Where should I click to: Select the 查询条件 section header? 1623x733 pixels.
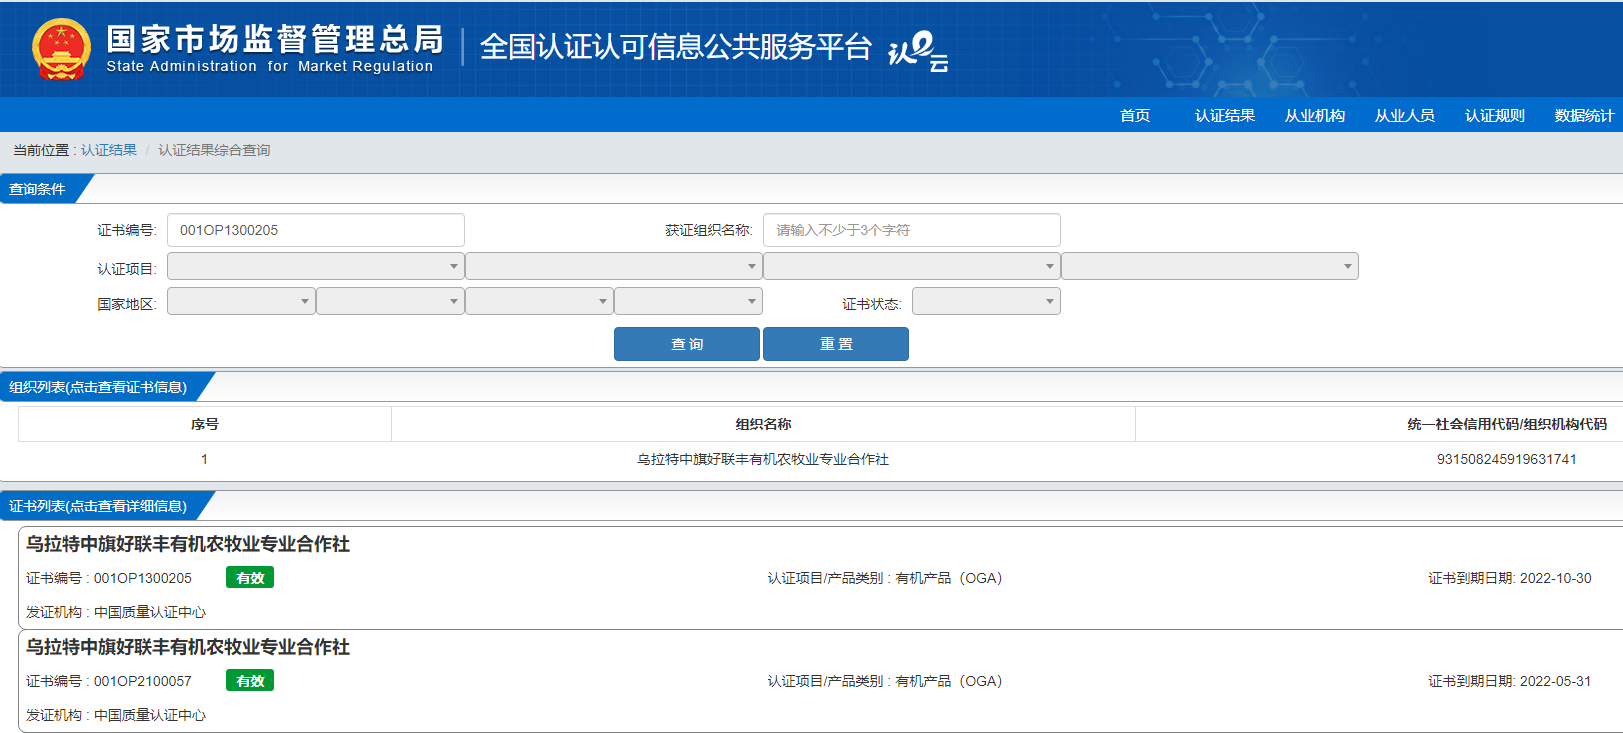38,189
